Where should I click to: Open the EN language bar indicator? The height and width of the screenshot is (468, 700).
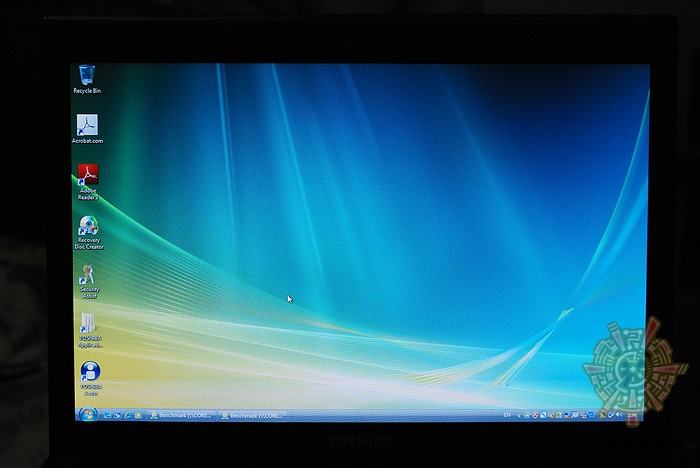click(507, 415)
